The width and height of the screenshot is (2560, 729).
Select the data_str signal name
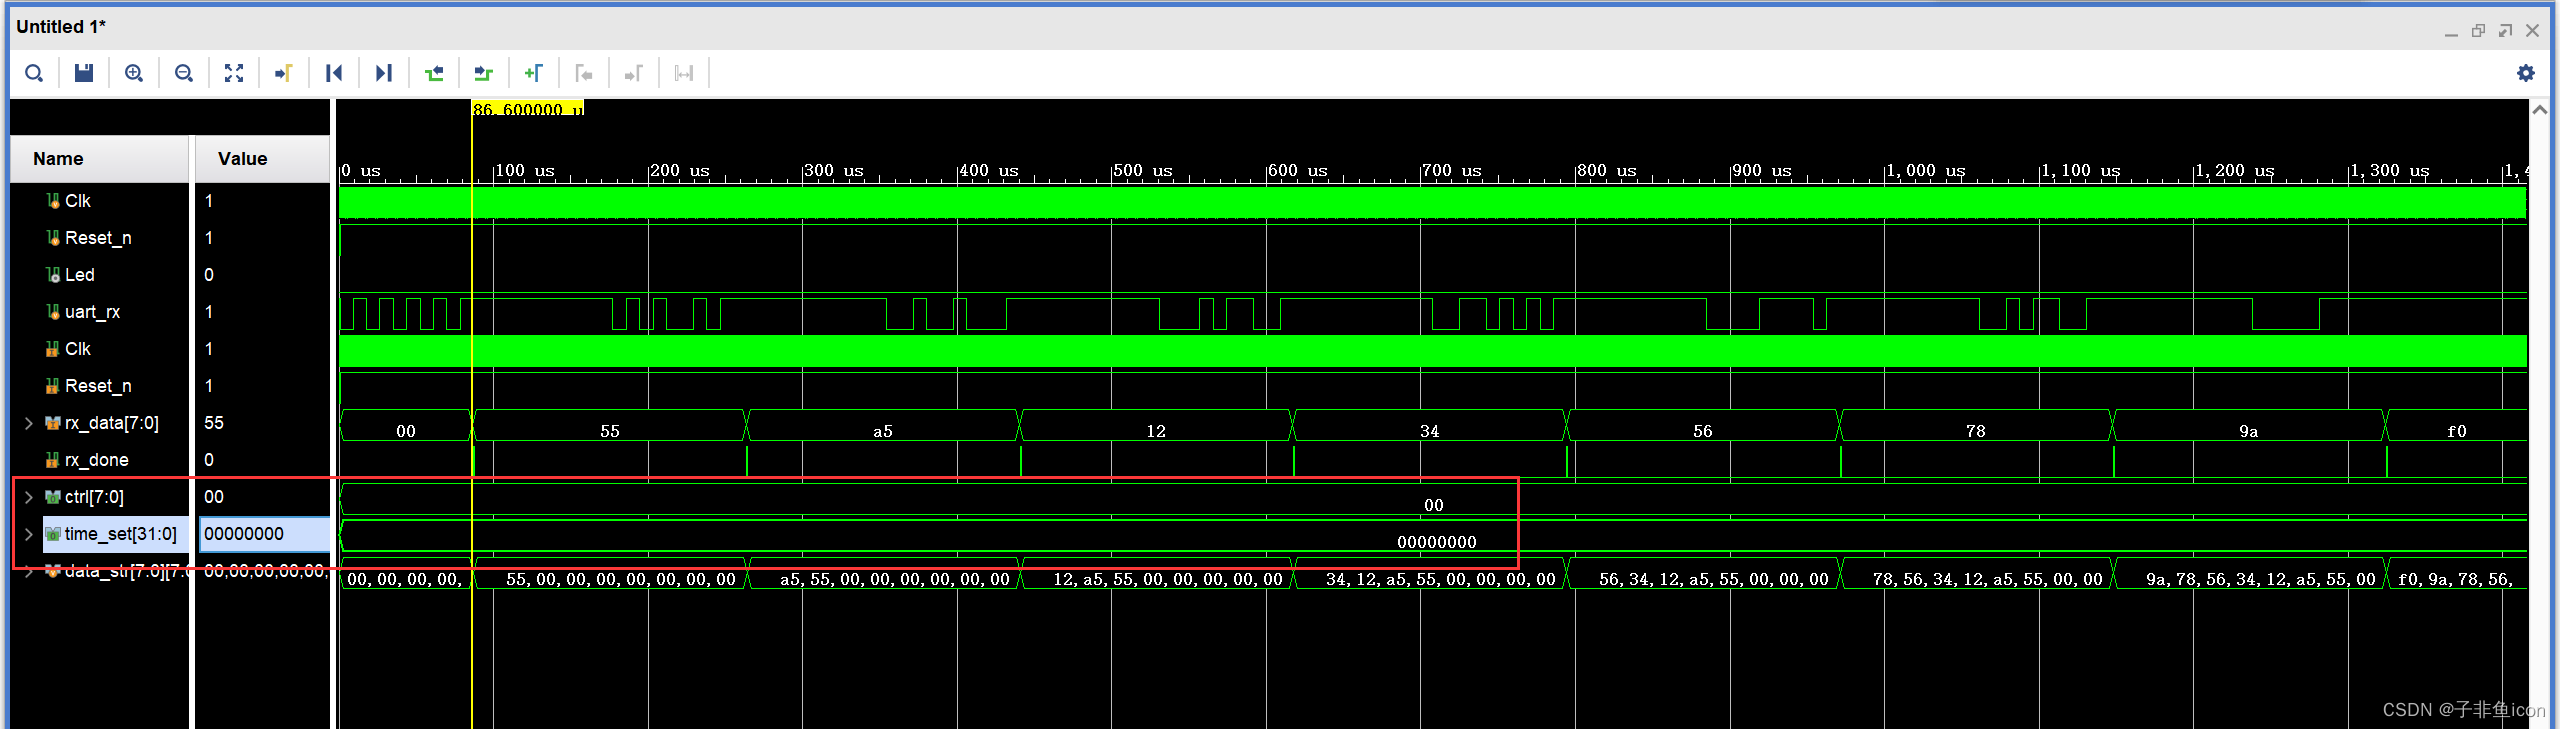[x=125, y=571]
